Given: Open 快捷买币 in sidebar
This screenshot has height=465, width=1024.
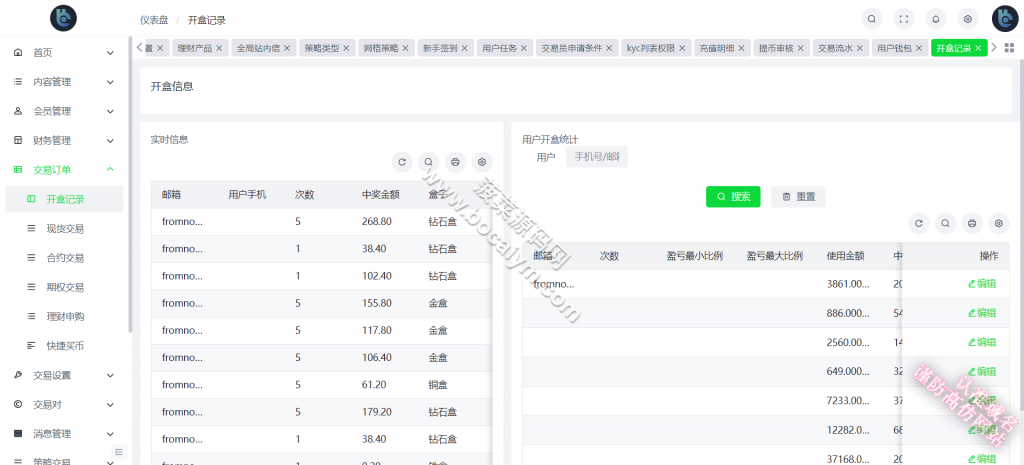Looking at the screenshot, I should point(64,345).
